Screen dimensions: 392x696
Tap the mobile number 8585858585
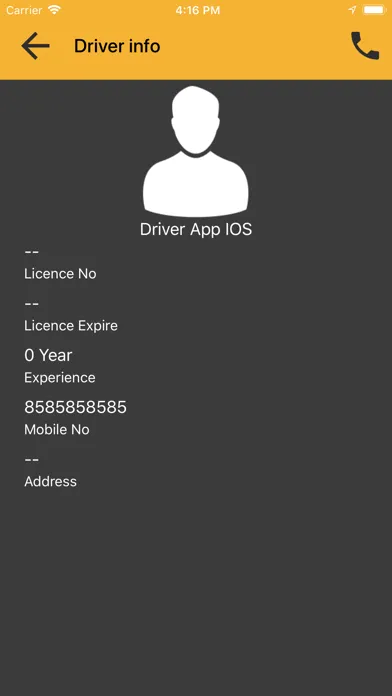pyautogui.click(x=75, y=407)
